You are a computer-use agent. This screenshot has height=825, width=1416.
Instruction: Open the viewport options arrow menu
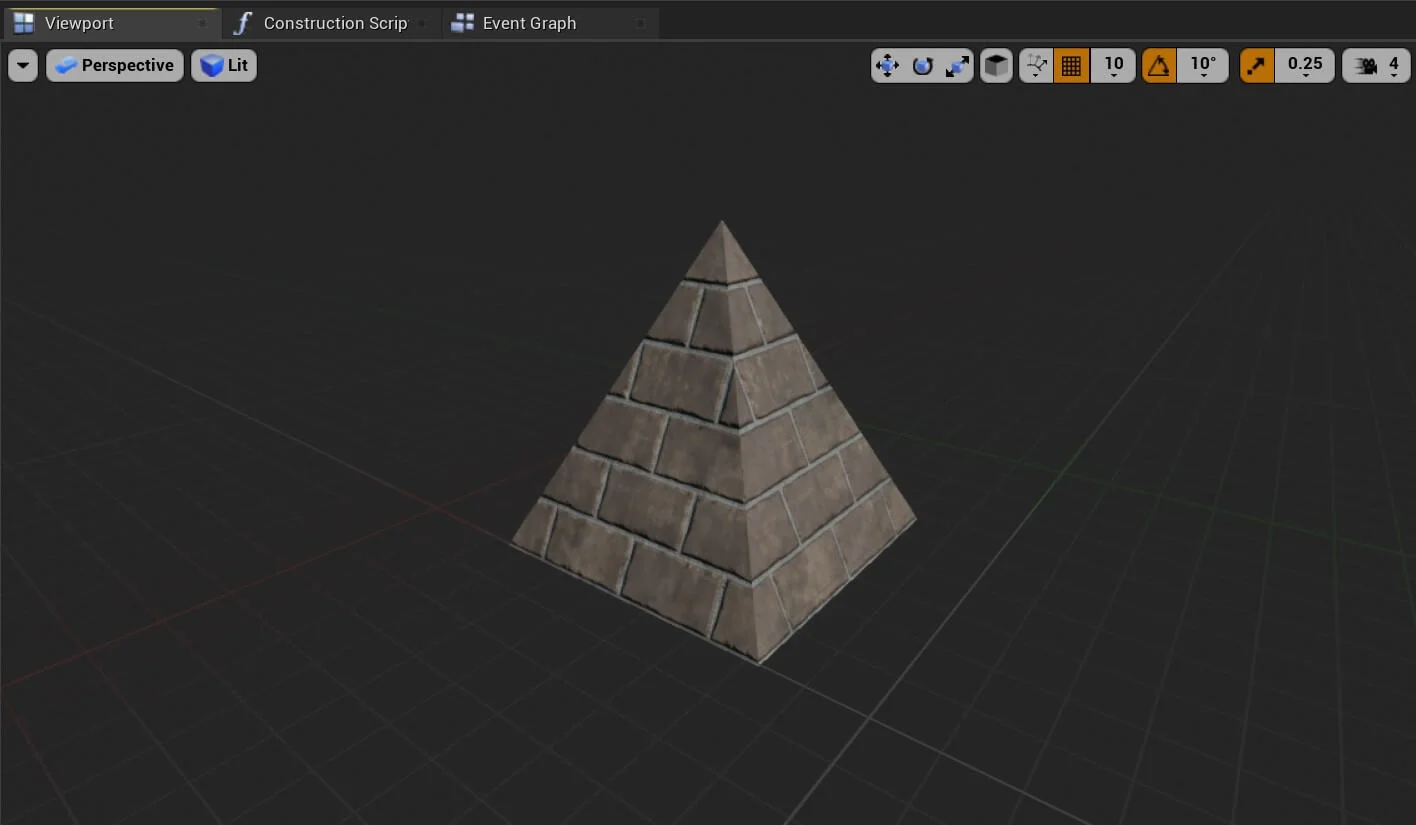(x=23, y=66)
